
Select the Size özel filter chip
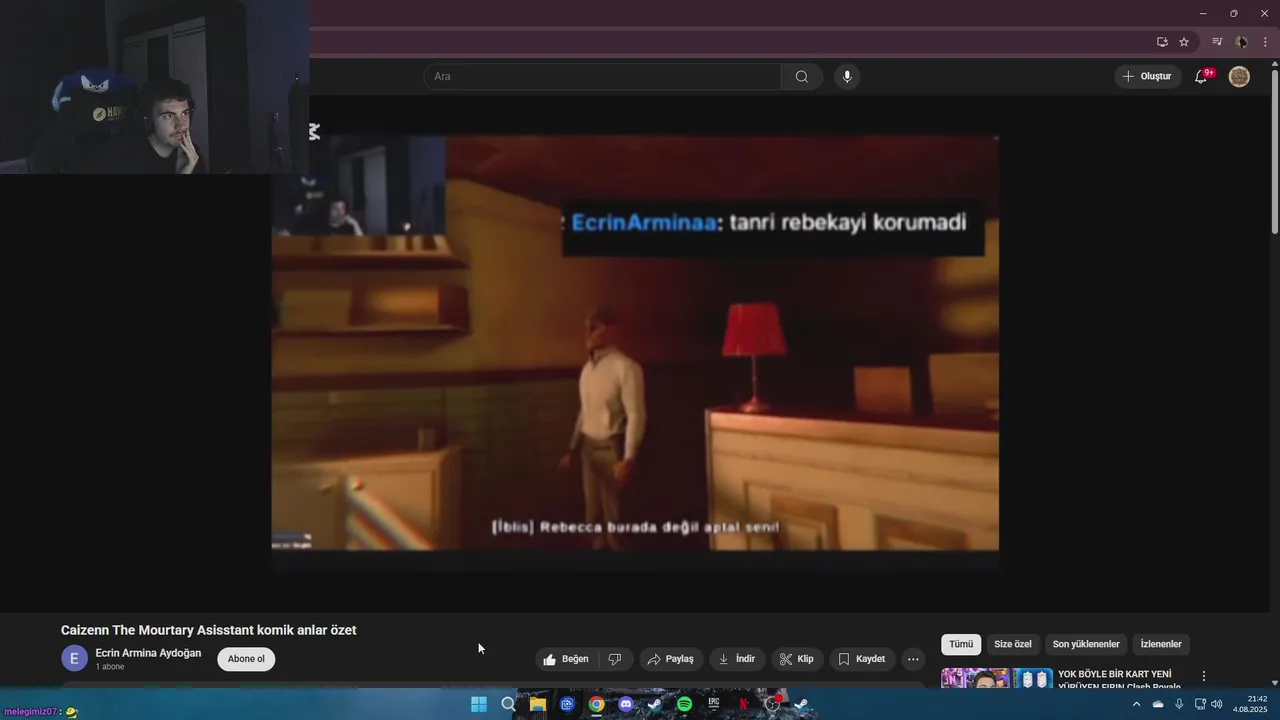pyautogui.click(x=1013, y=644)
